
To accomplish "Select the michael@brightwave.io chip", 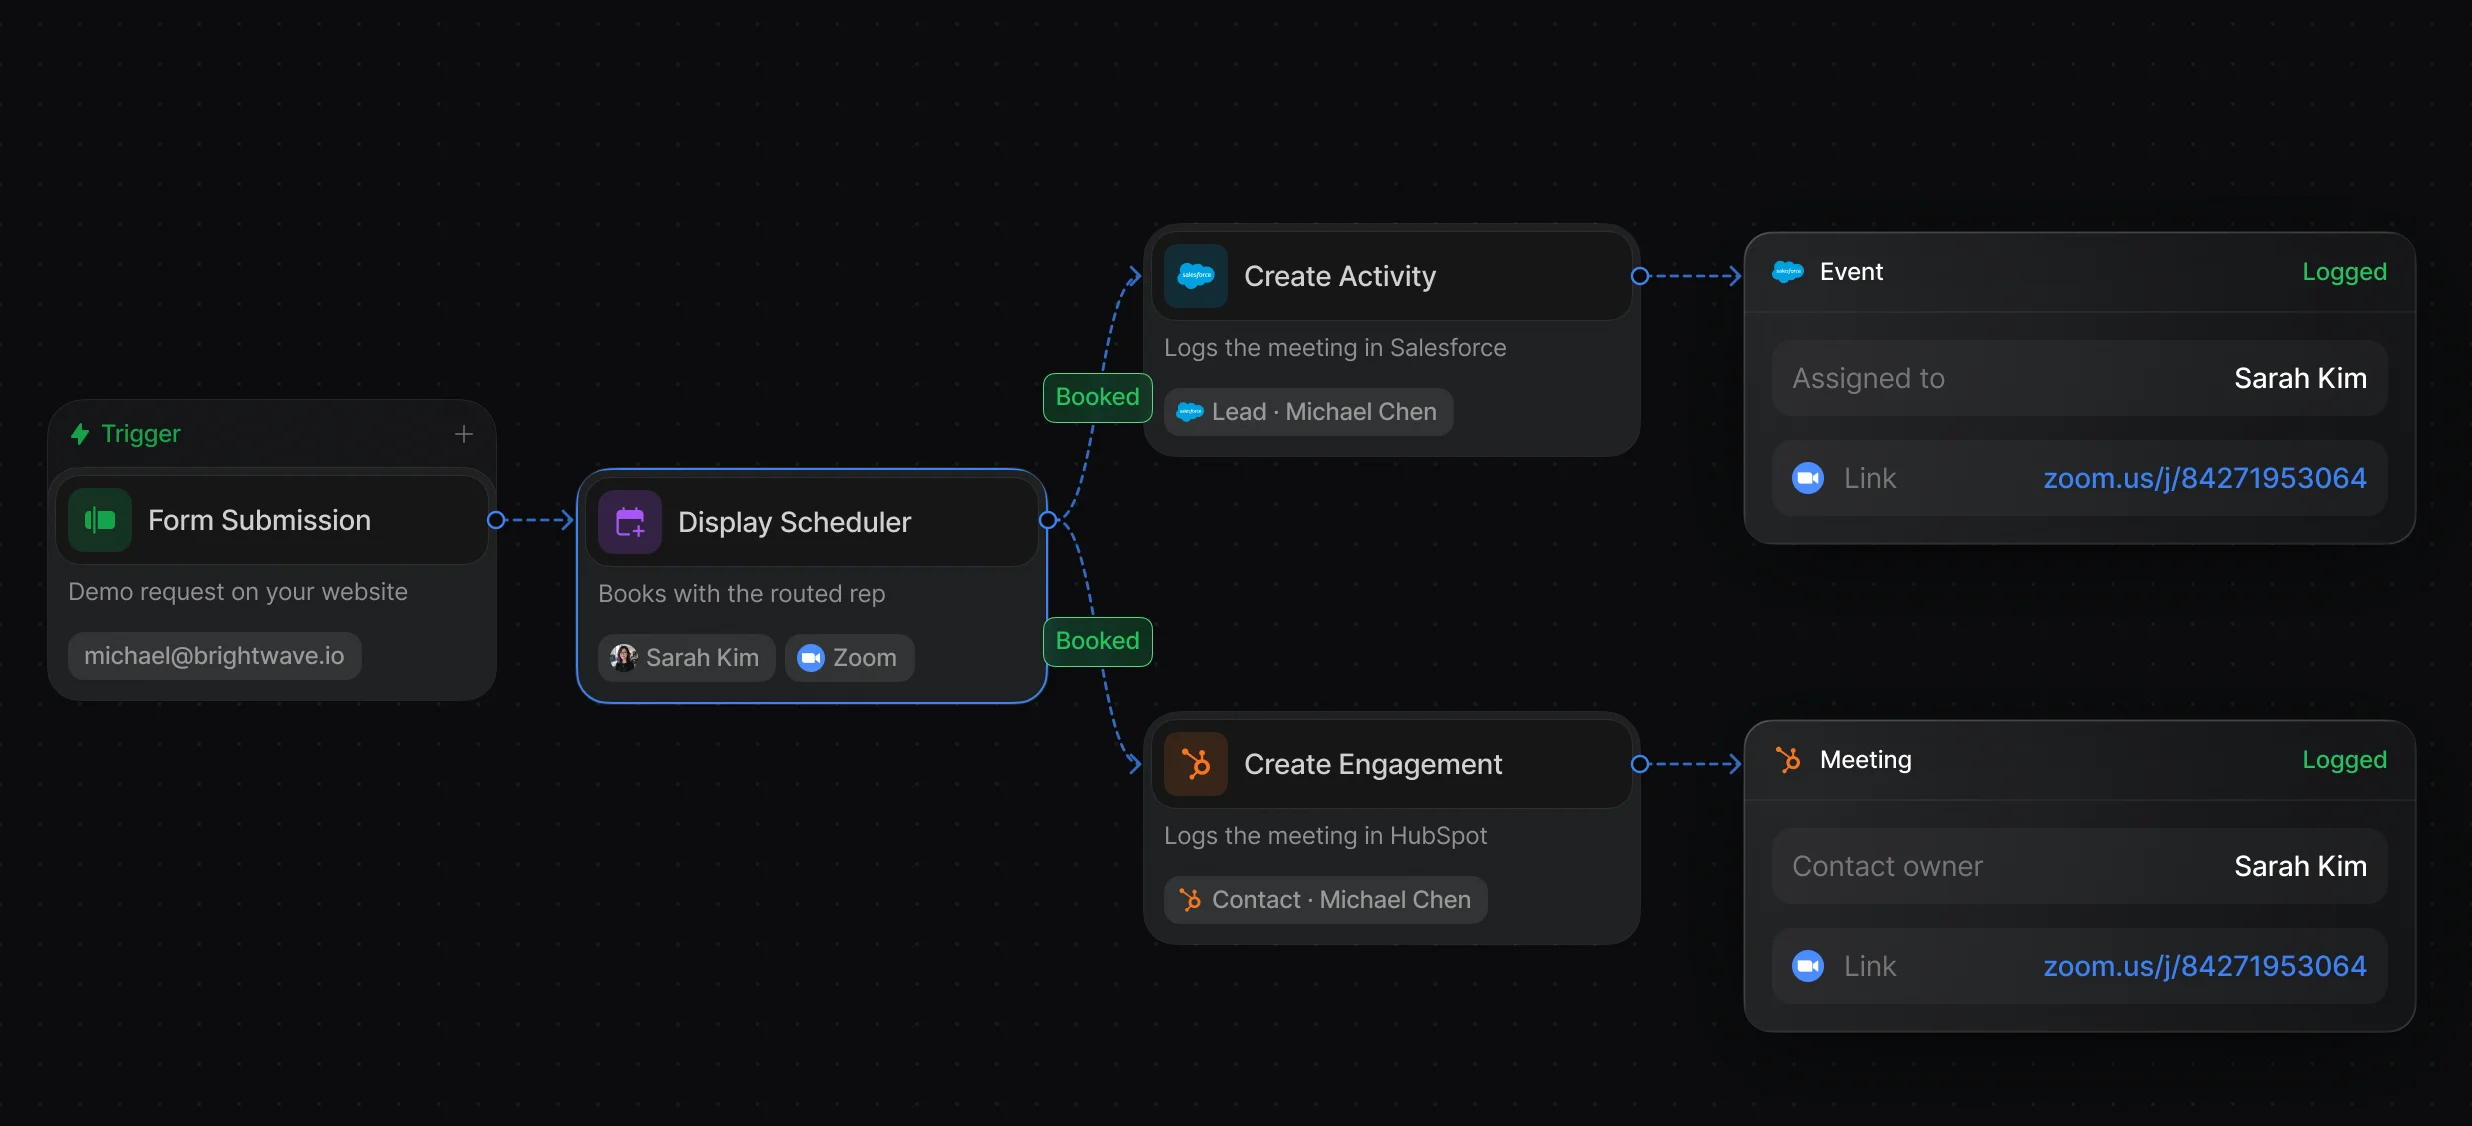I will 214,656.
